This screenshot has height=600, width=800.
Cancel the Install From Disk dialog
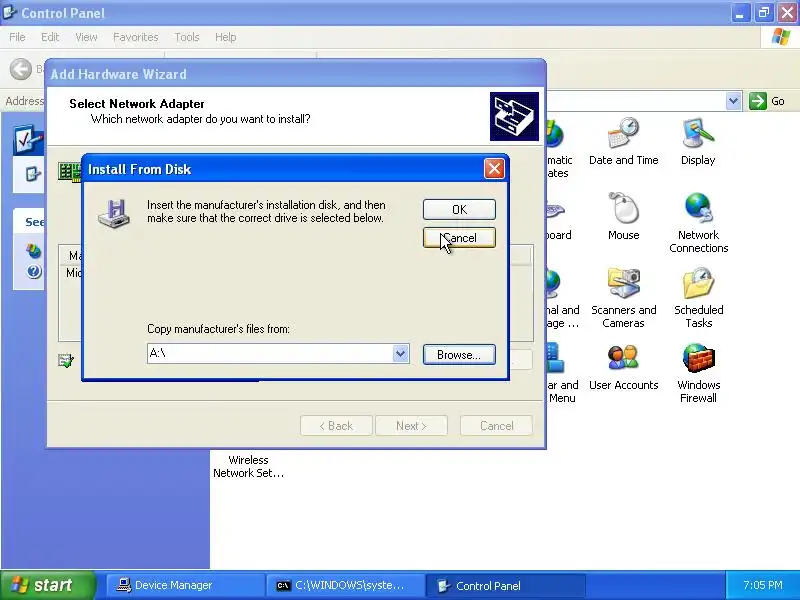[459, 238]
